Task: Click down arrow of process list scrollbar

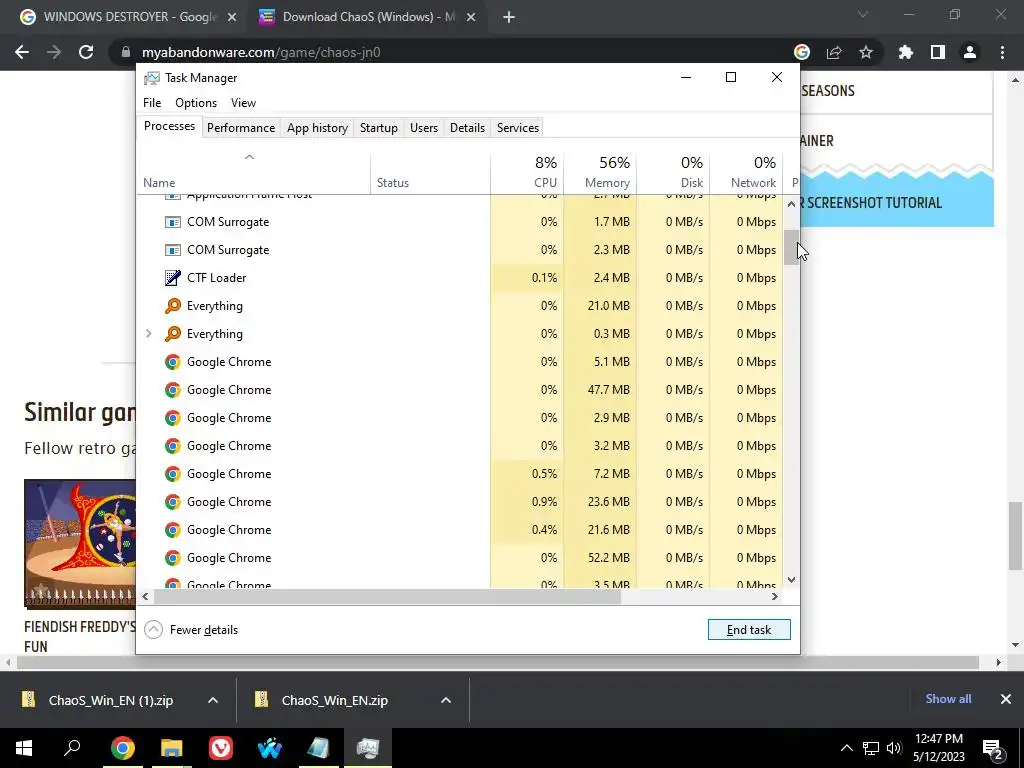Action: [x=792, y=580]
